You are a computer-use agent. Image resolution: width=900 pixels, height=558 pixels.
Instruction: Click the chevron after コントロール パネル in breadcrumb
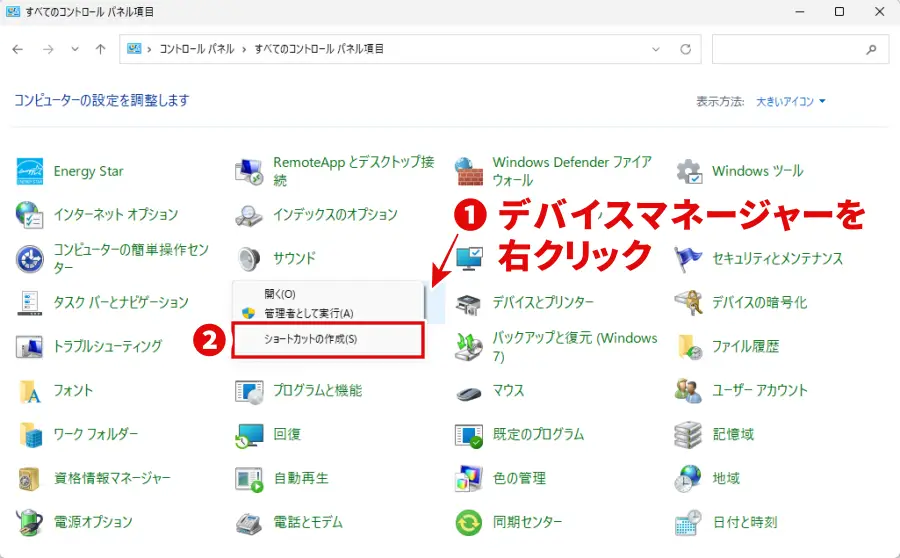[244, 49]
